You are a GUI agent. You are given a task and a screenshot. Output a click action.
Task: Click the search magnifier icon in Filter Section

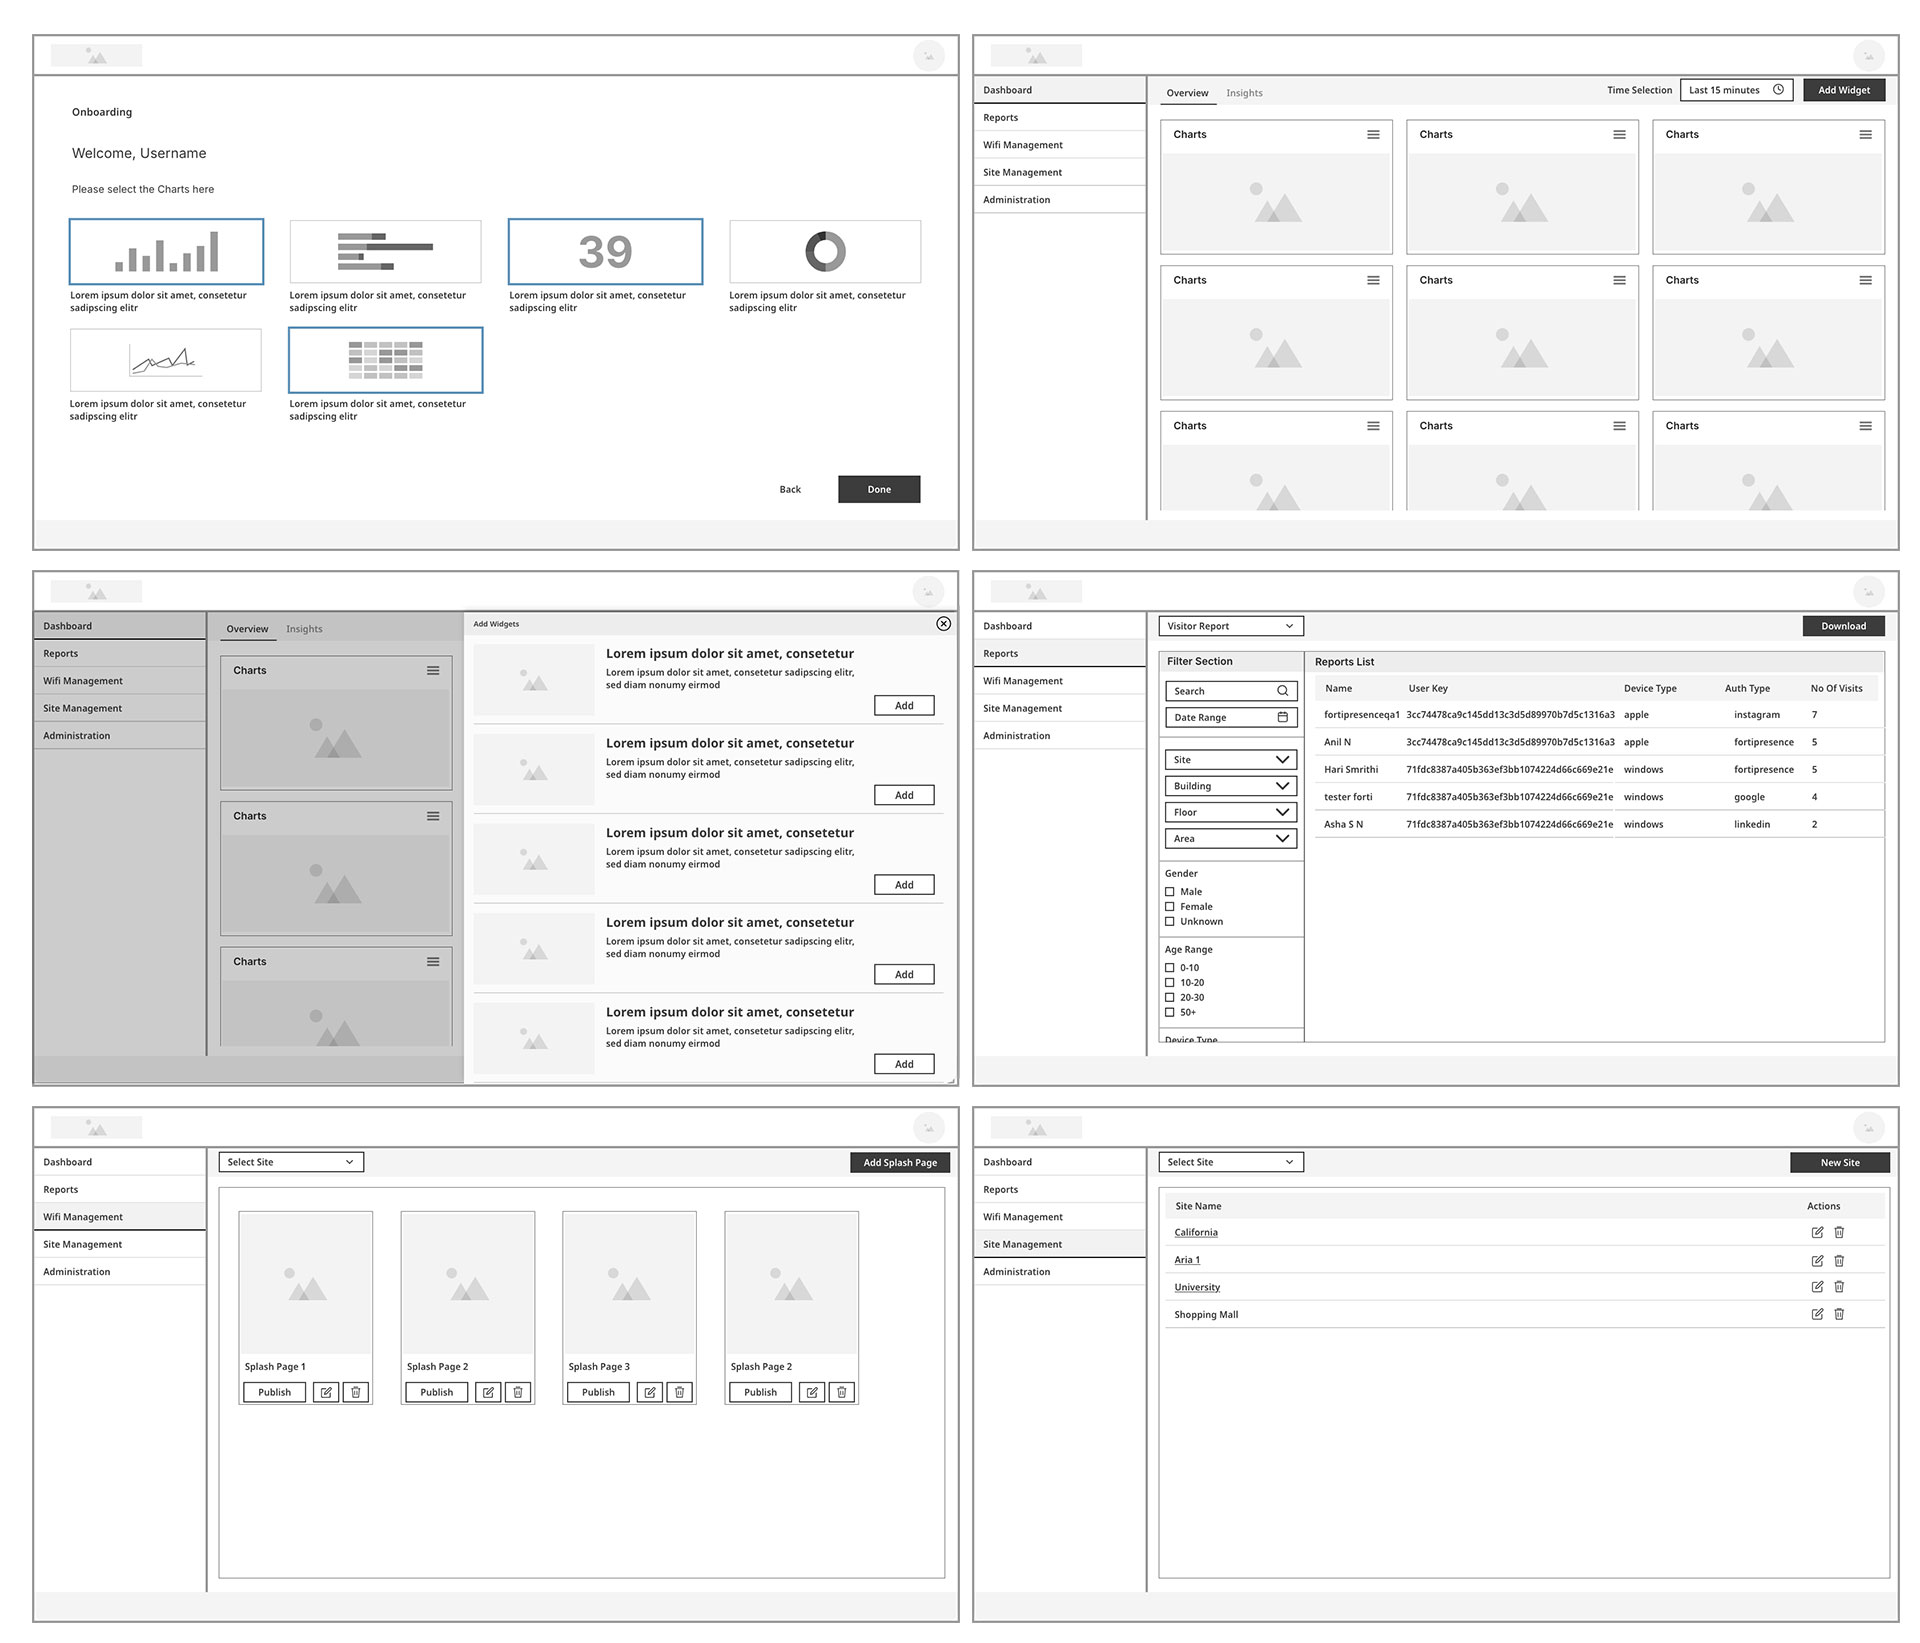1282,691
